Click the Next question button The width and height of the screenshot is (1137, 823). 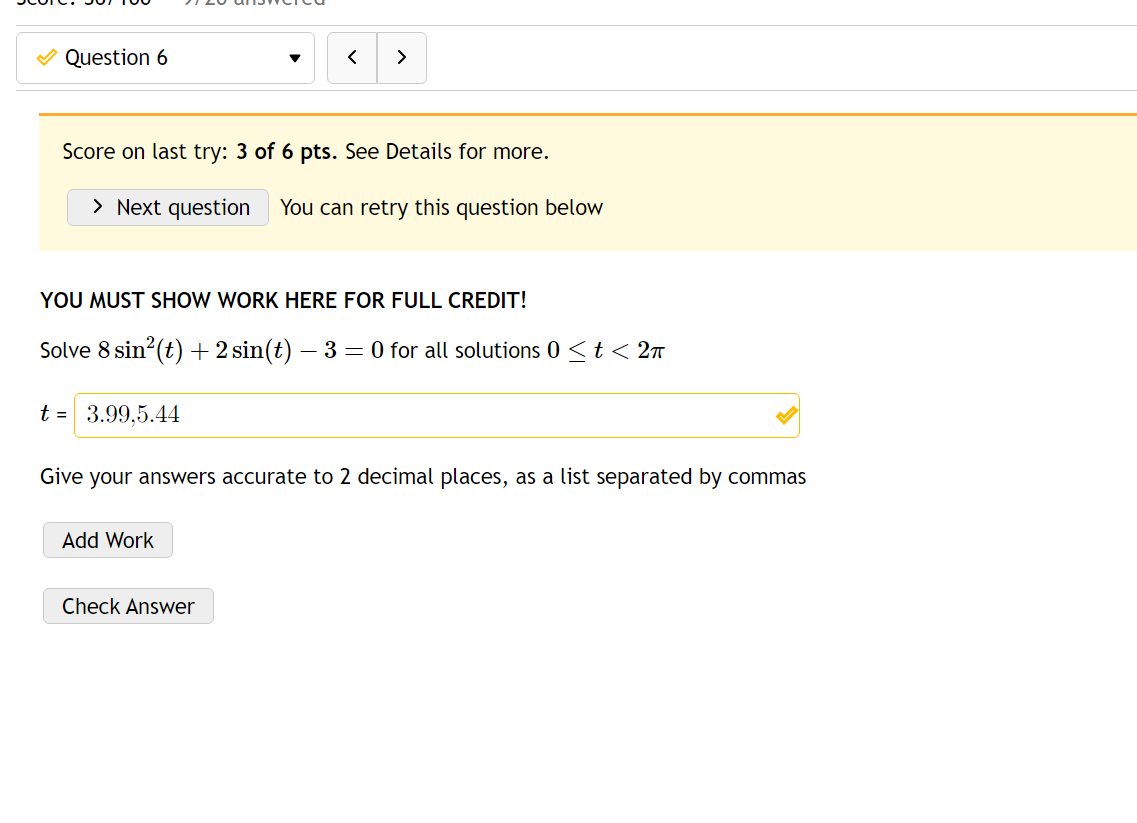coord(167,207)
